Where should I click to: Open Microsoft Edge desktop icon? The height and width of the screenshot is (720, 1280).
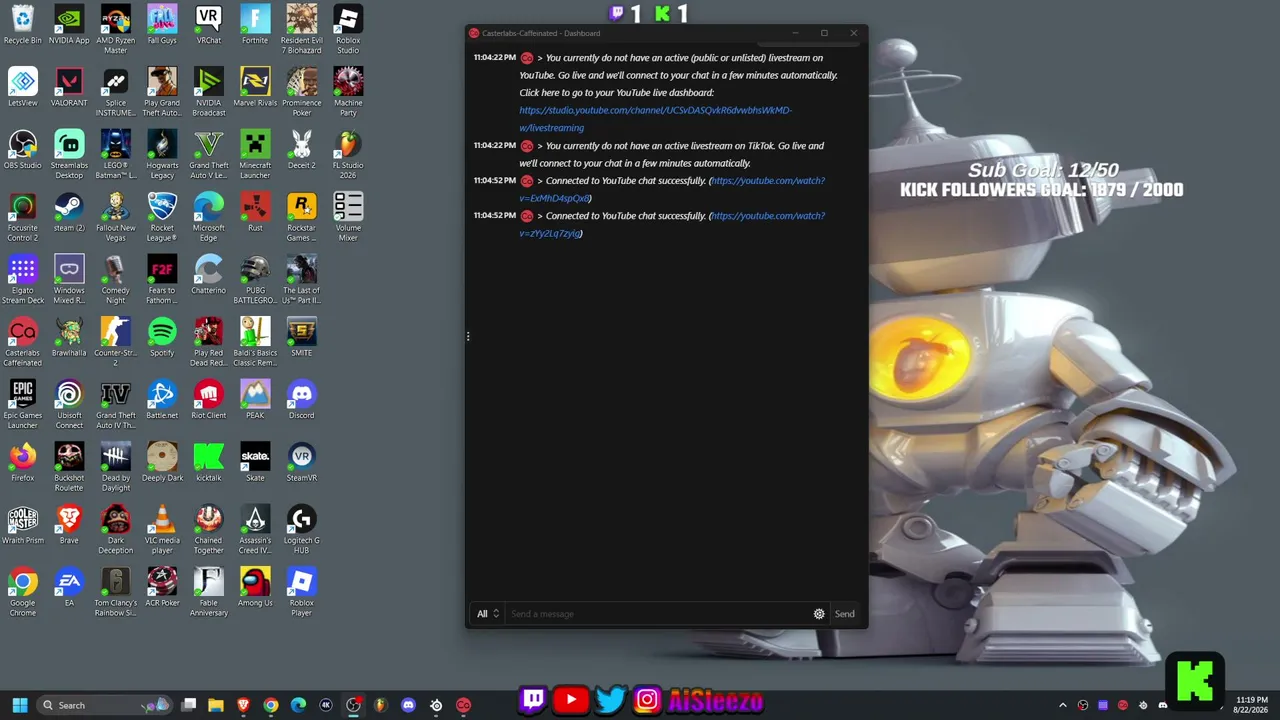click(208, 217)
